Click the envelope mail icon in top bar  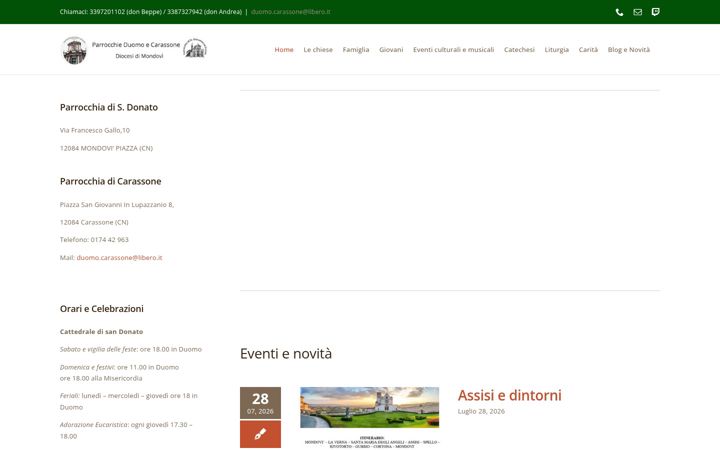(x=637, y=12)
